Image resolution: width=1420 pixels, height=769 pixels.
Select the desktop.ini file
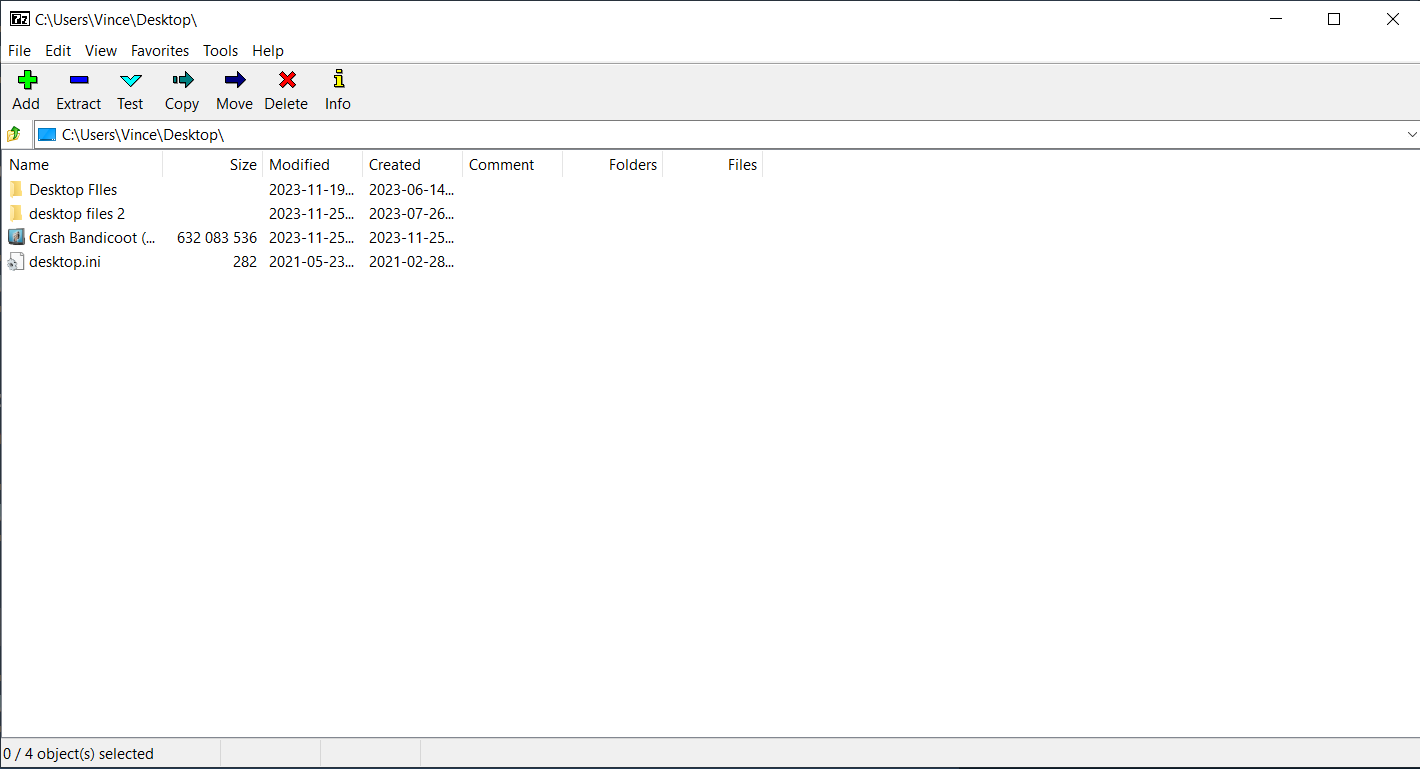65,261
